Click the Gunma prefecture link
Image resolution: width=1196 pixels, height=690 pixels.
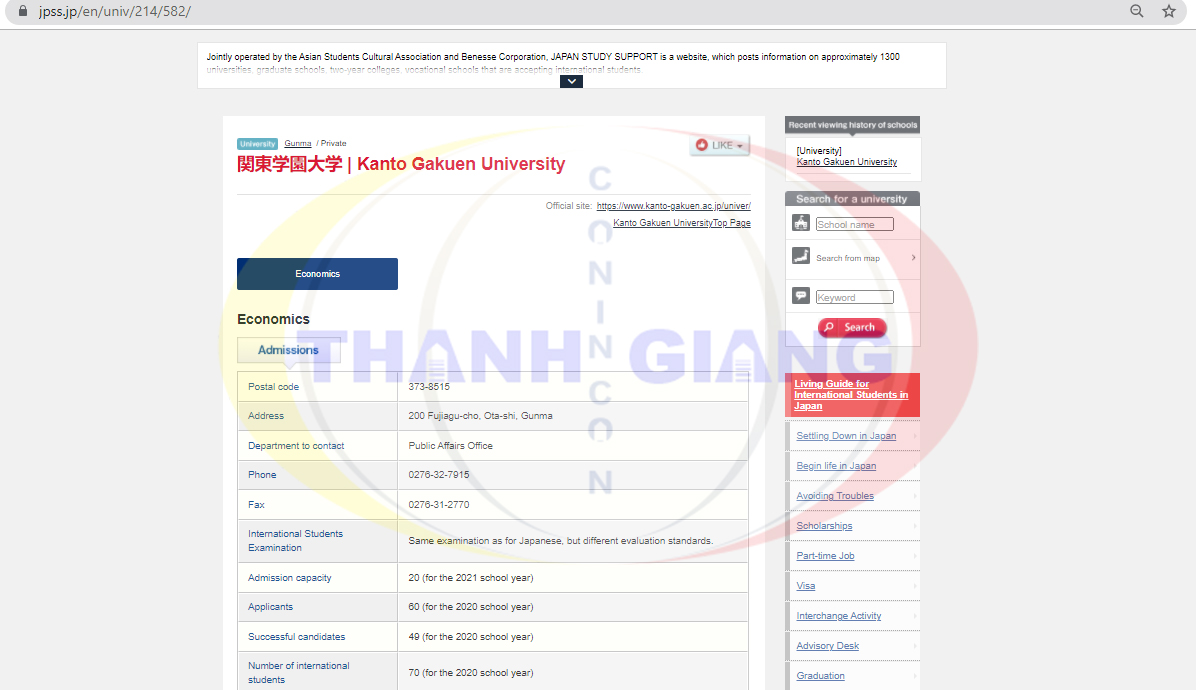pyautogui.click(x=297, y=144)
